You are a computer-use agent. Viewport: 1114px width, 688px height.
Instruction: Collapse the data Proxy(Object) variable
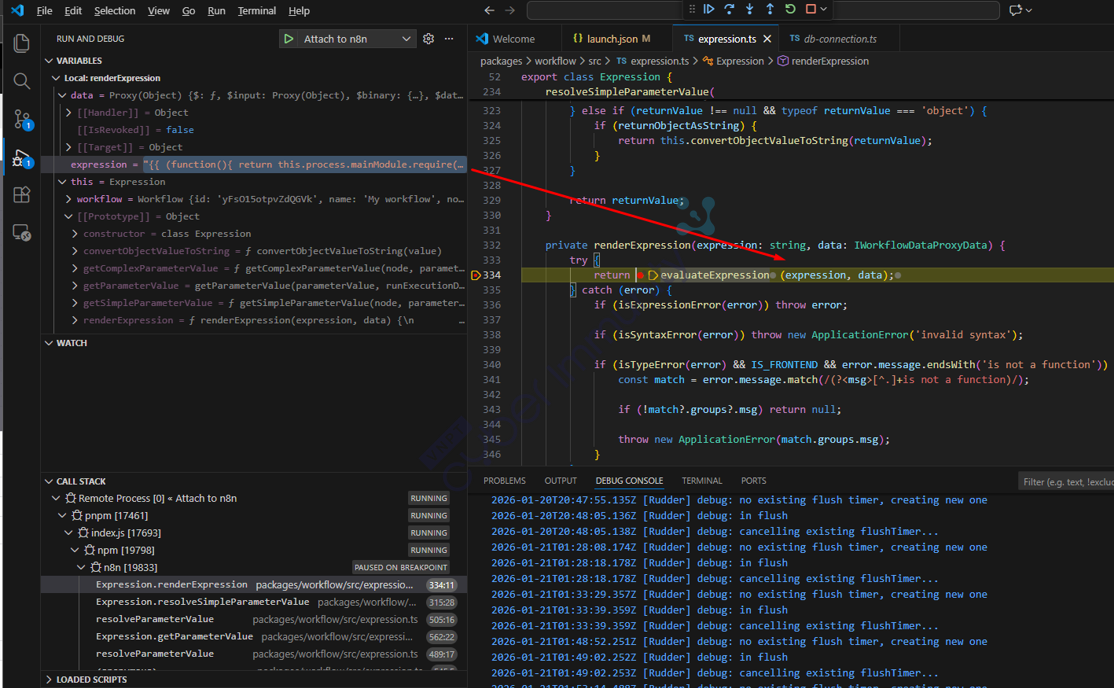62,95
